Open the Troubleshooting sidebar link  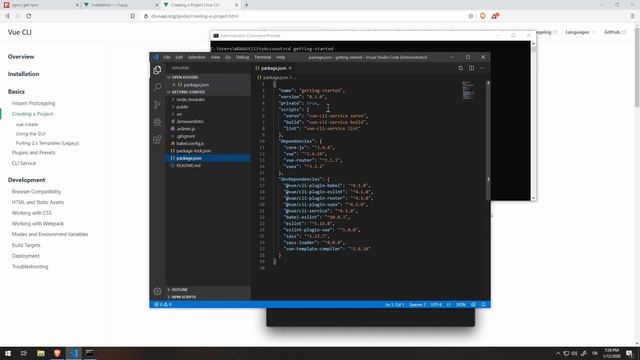point(30,267)
